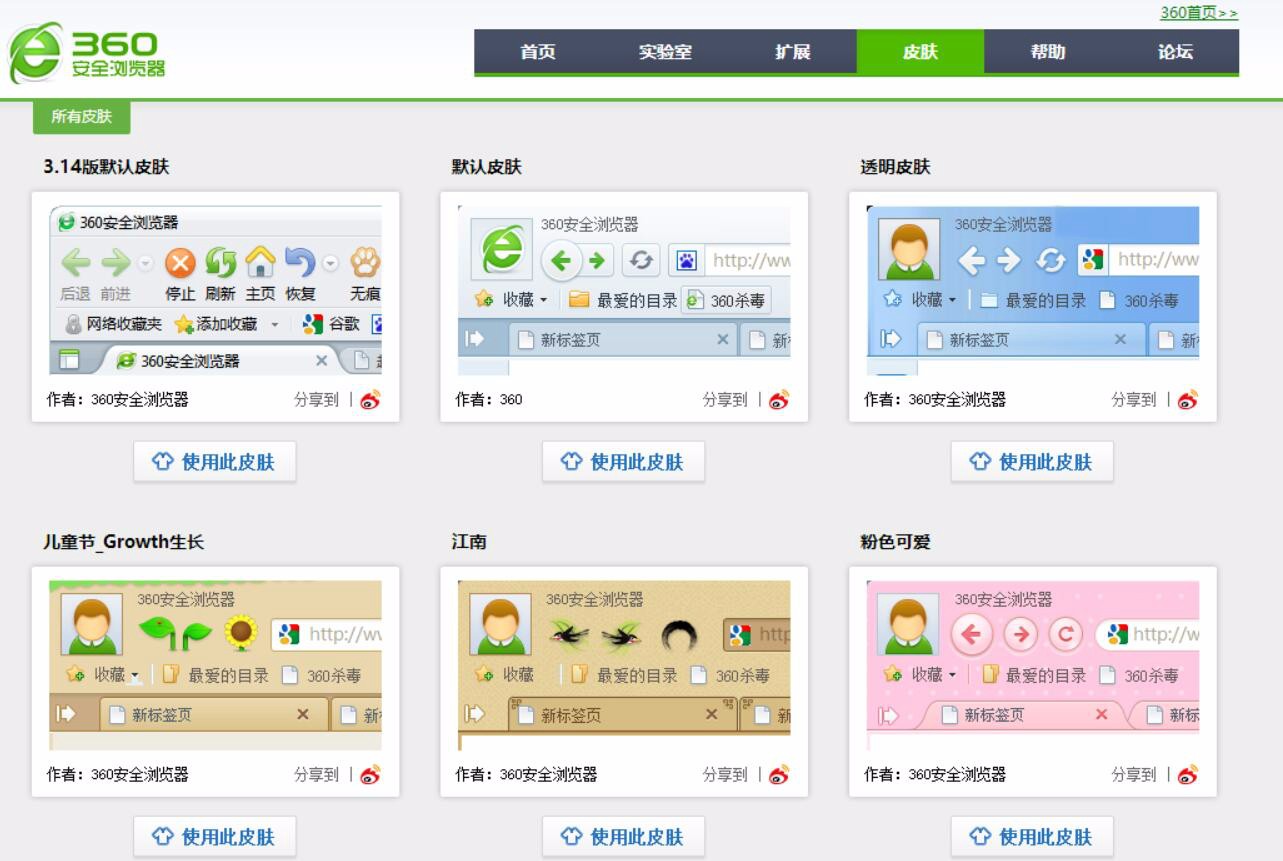The height and width of the screenshot is (861, 1283).
Task: Share 江南 skin to Weibo
Action: click(x=779, y=775)
